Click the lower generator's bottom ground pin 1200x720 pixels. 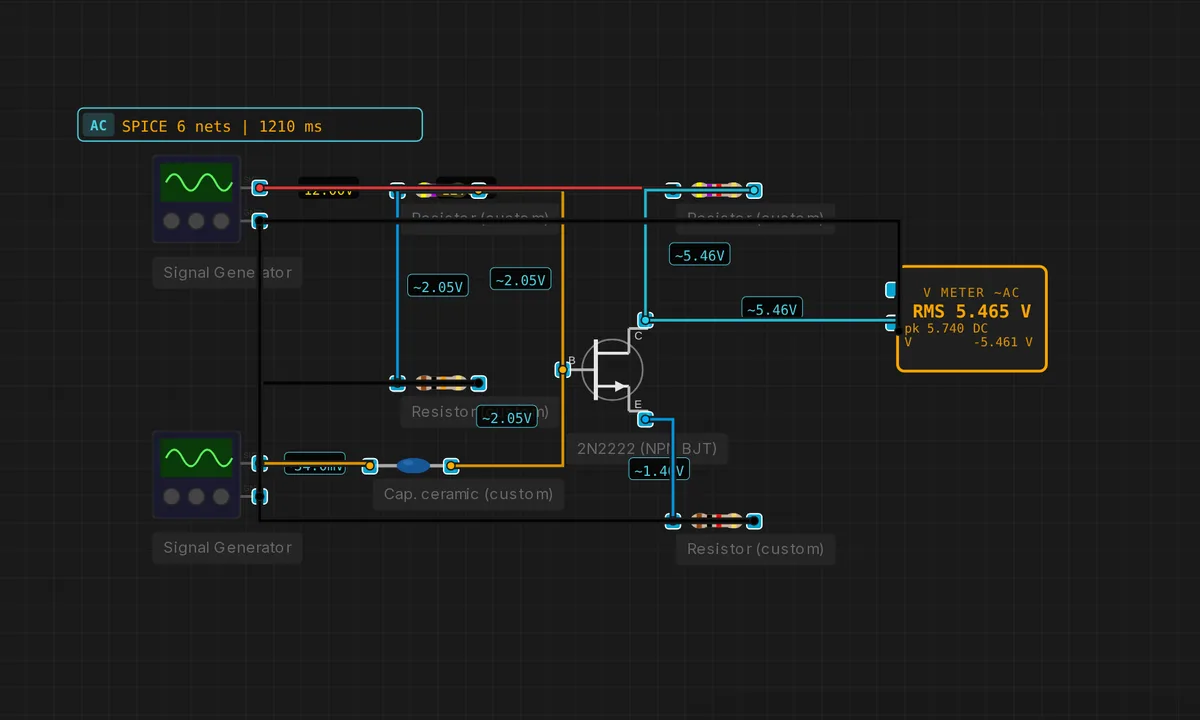point(260,495)
